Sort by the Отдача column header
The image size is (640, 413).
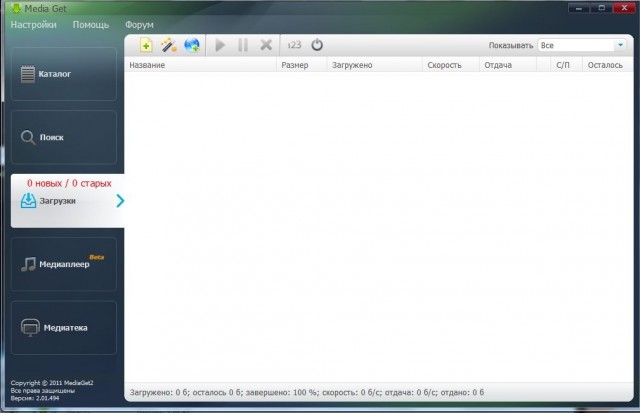pyautogui.click(x=508, y=65)
